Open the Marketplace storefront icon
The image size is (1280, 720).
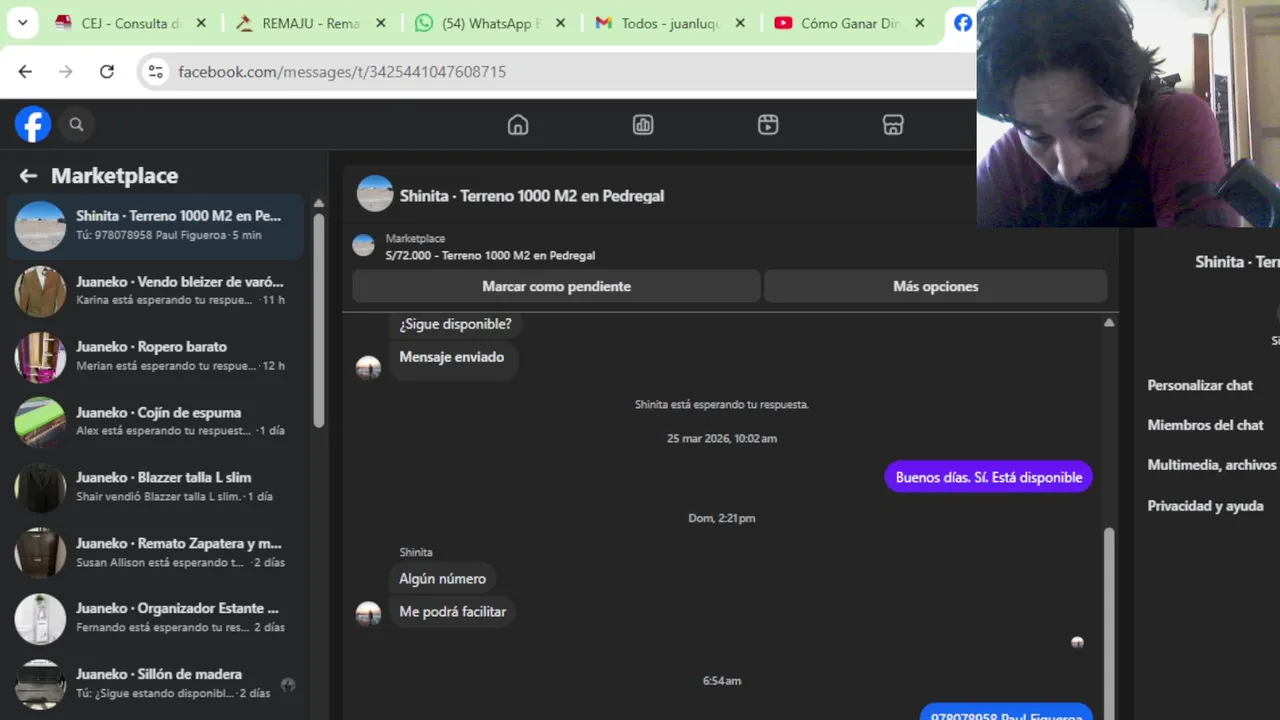893,125
